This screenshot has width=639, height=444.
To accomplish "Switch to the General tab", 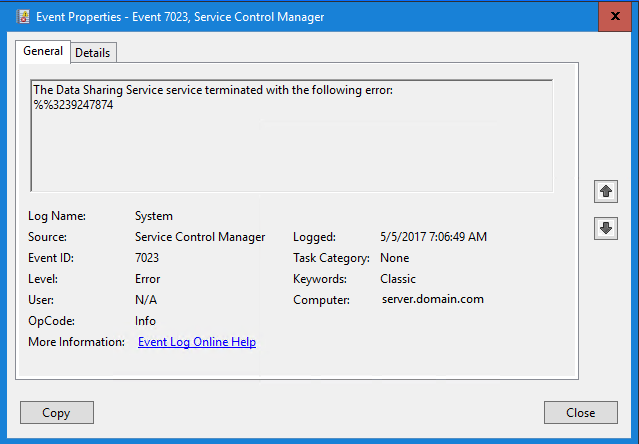I will coord(43,51).
